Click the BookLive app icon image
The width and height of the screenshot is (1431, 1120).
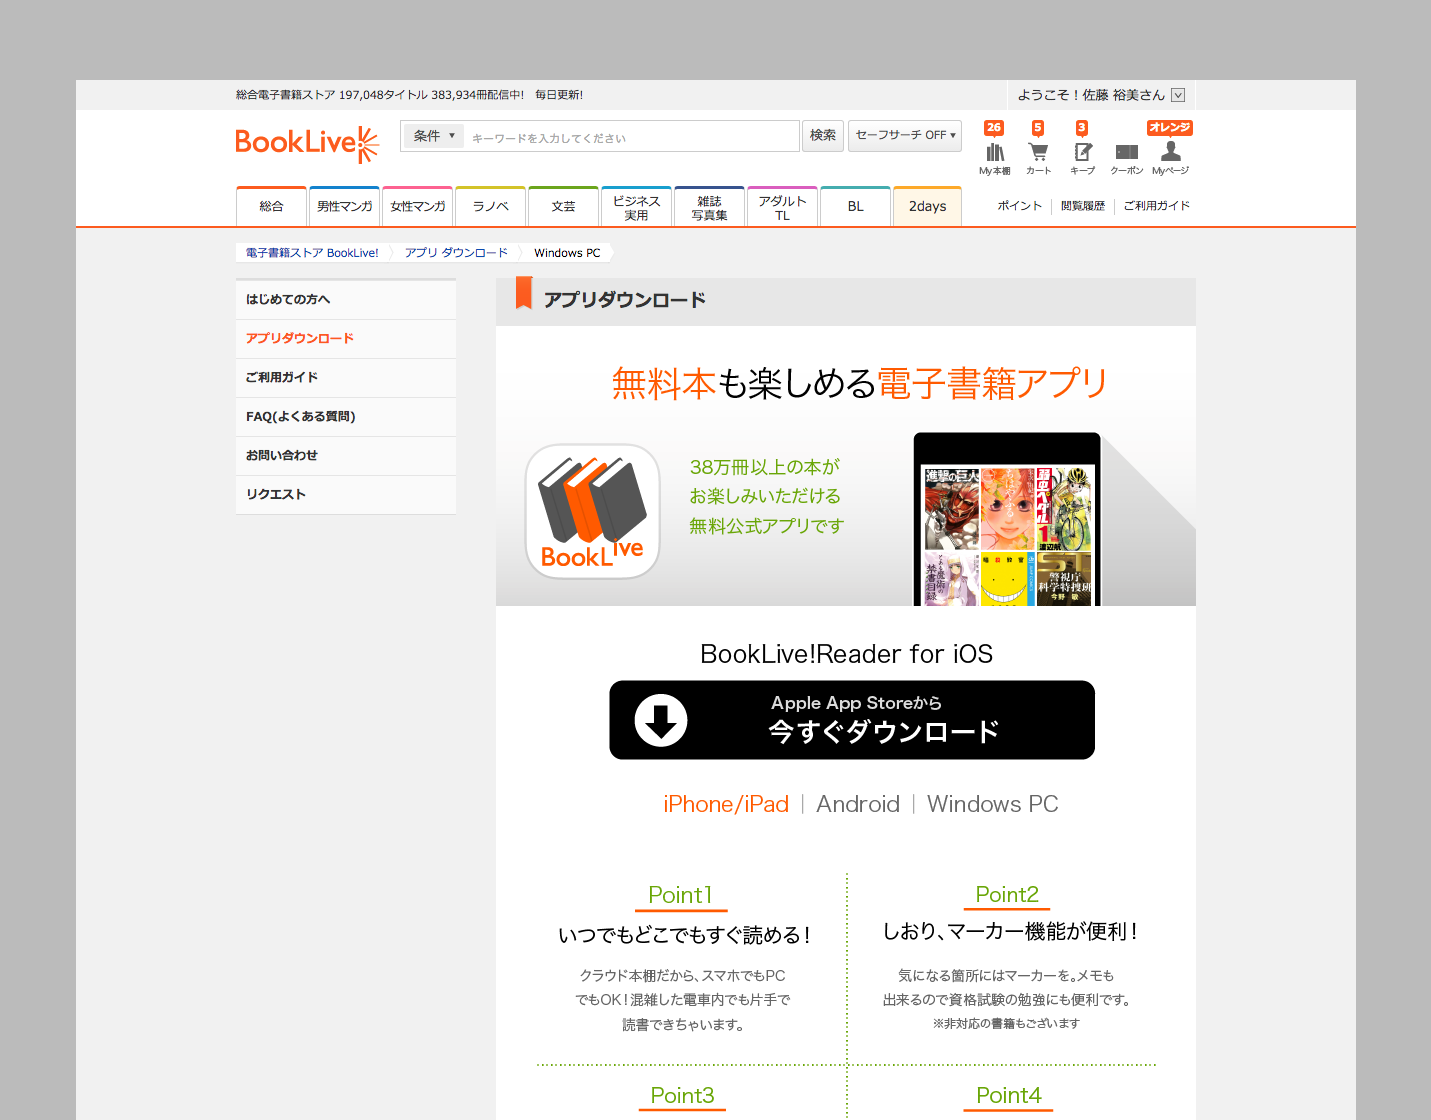point(593,511)
